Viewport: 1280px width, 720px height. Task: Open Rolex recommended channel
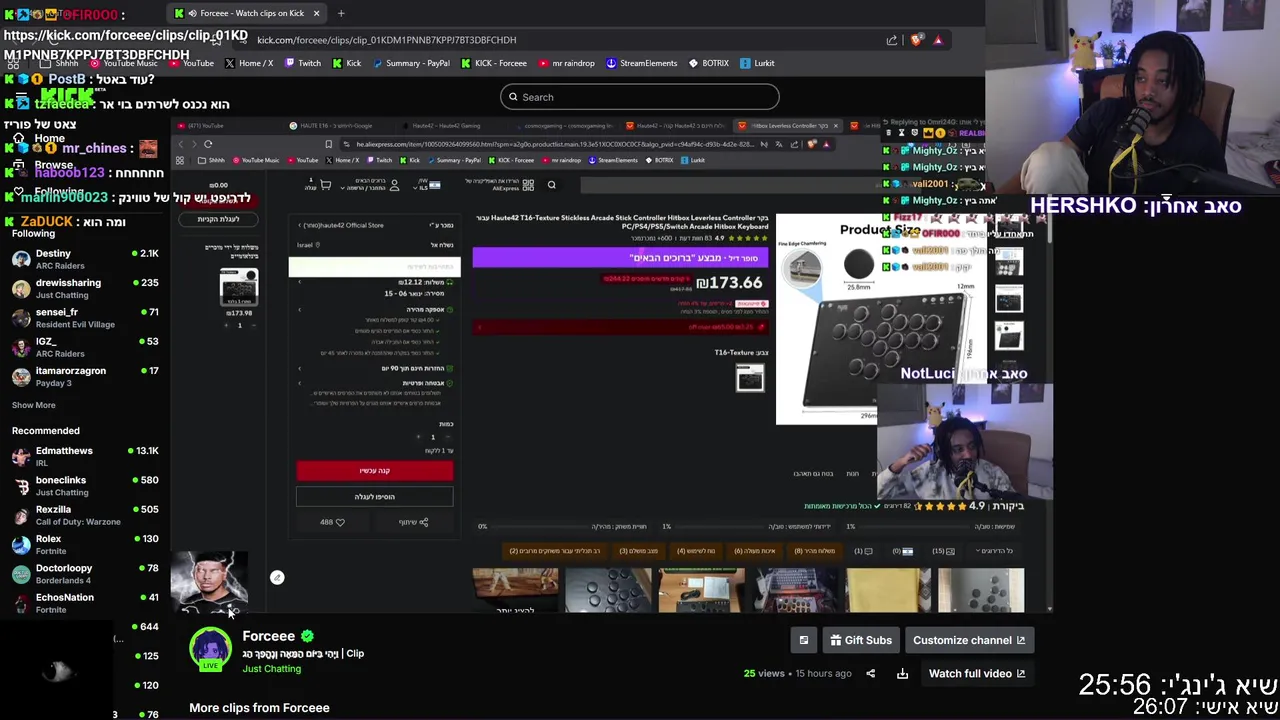tap(85, 544)
